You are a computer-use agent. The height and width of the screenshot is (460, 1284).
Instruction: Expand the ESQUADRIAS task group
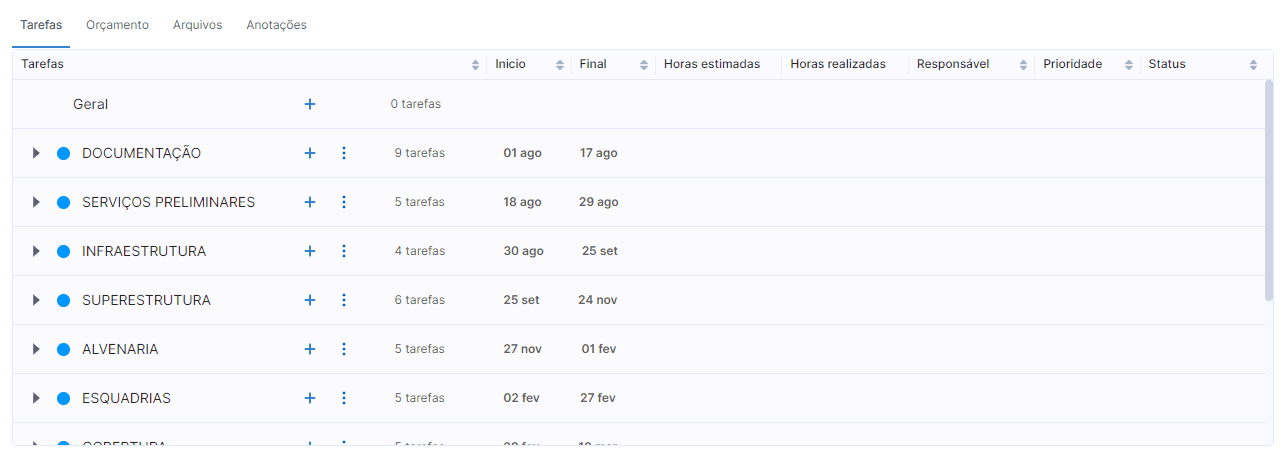pyautogui.click(x=36, y=398)
